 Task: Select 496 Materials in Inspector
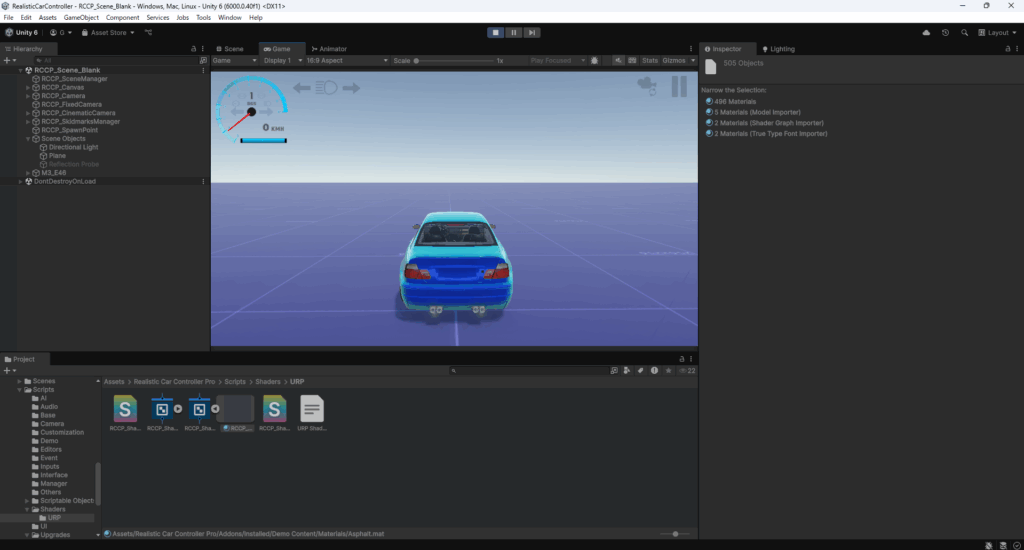(x=734, y=101)
